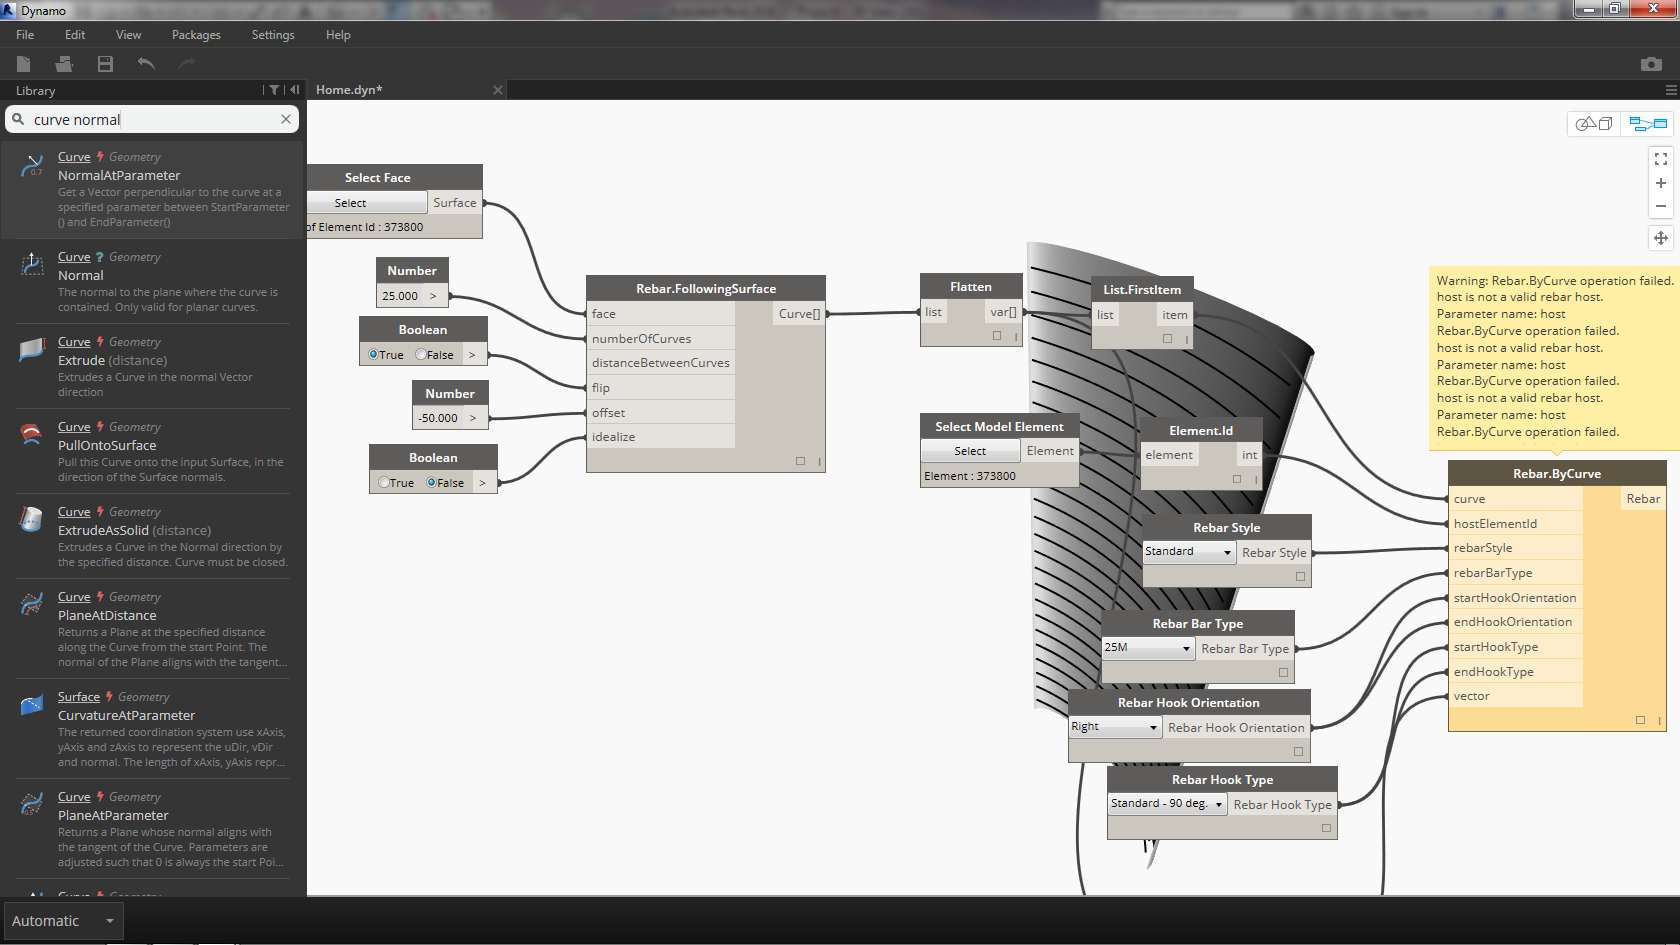Click the Curve Normal node icon
This screenshot has width=1680, height=945.
(32, 264)
